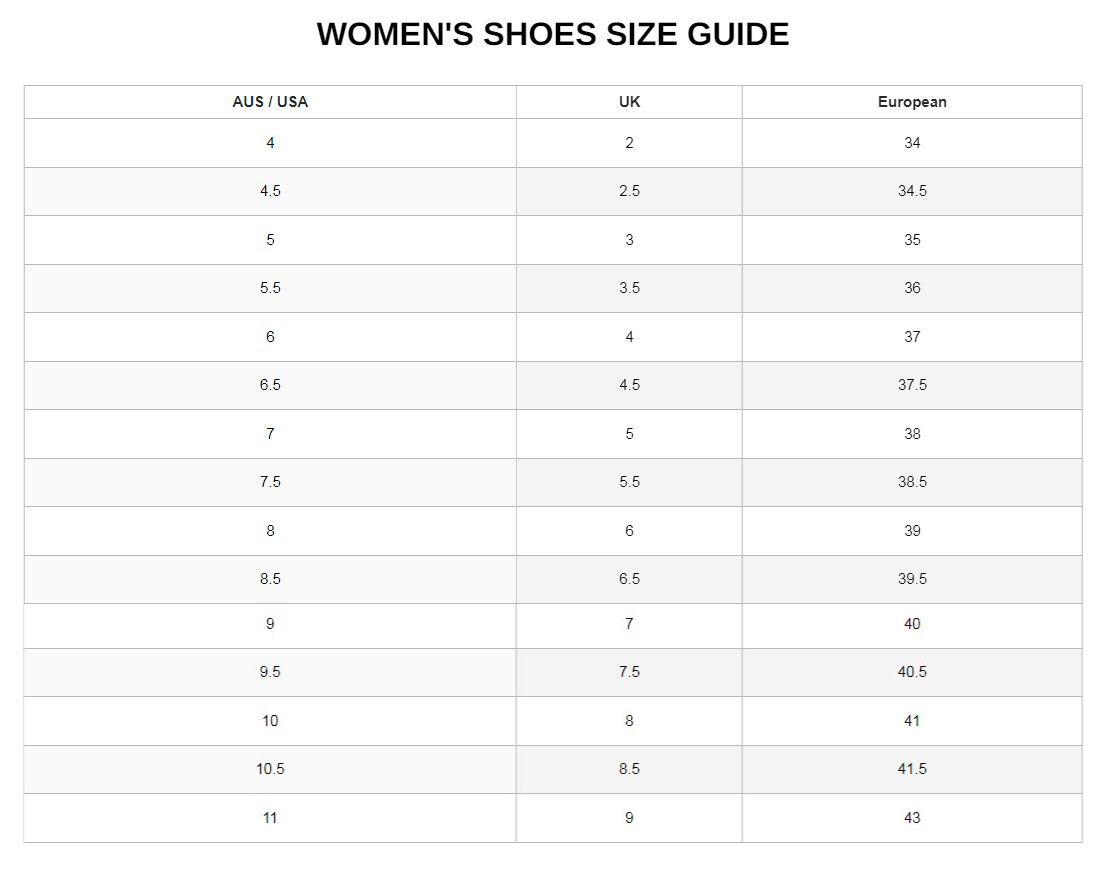Click the UK column header
Image resolution: width=1108 pixels, height=875 pixels.
pos(629,102)
